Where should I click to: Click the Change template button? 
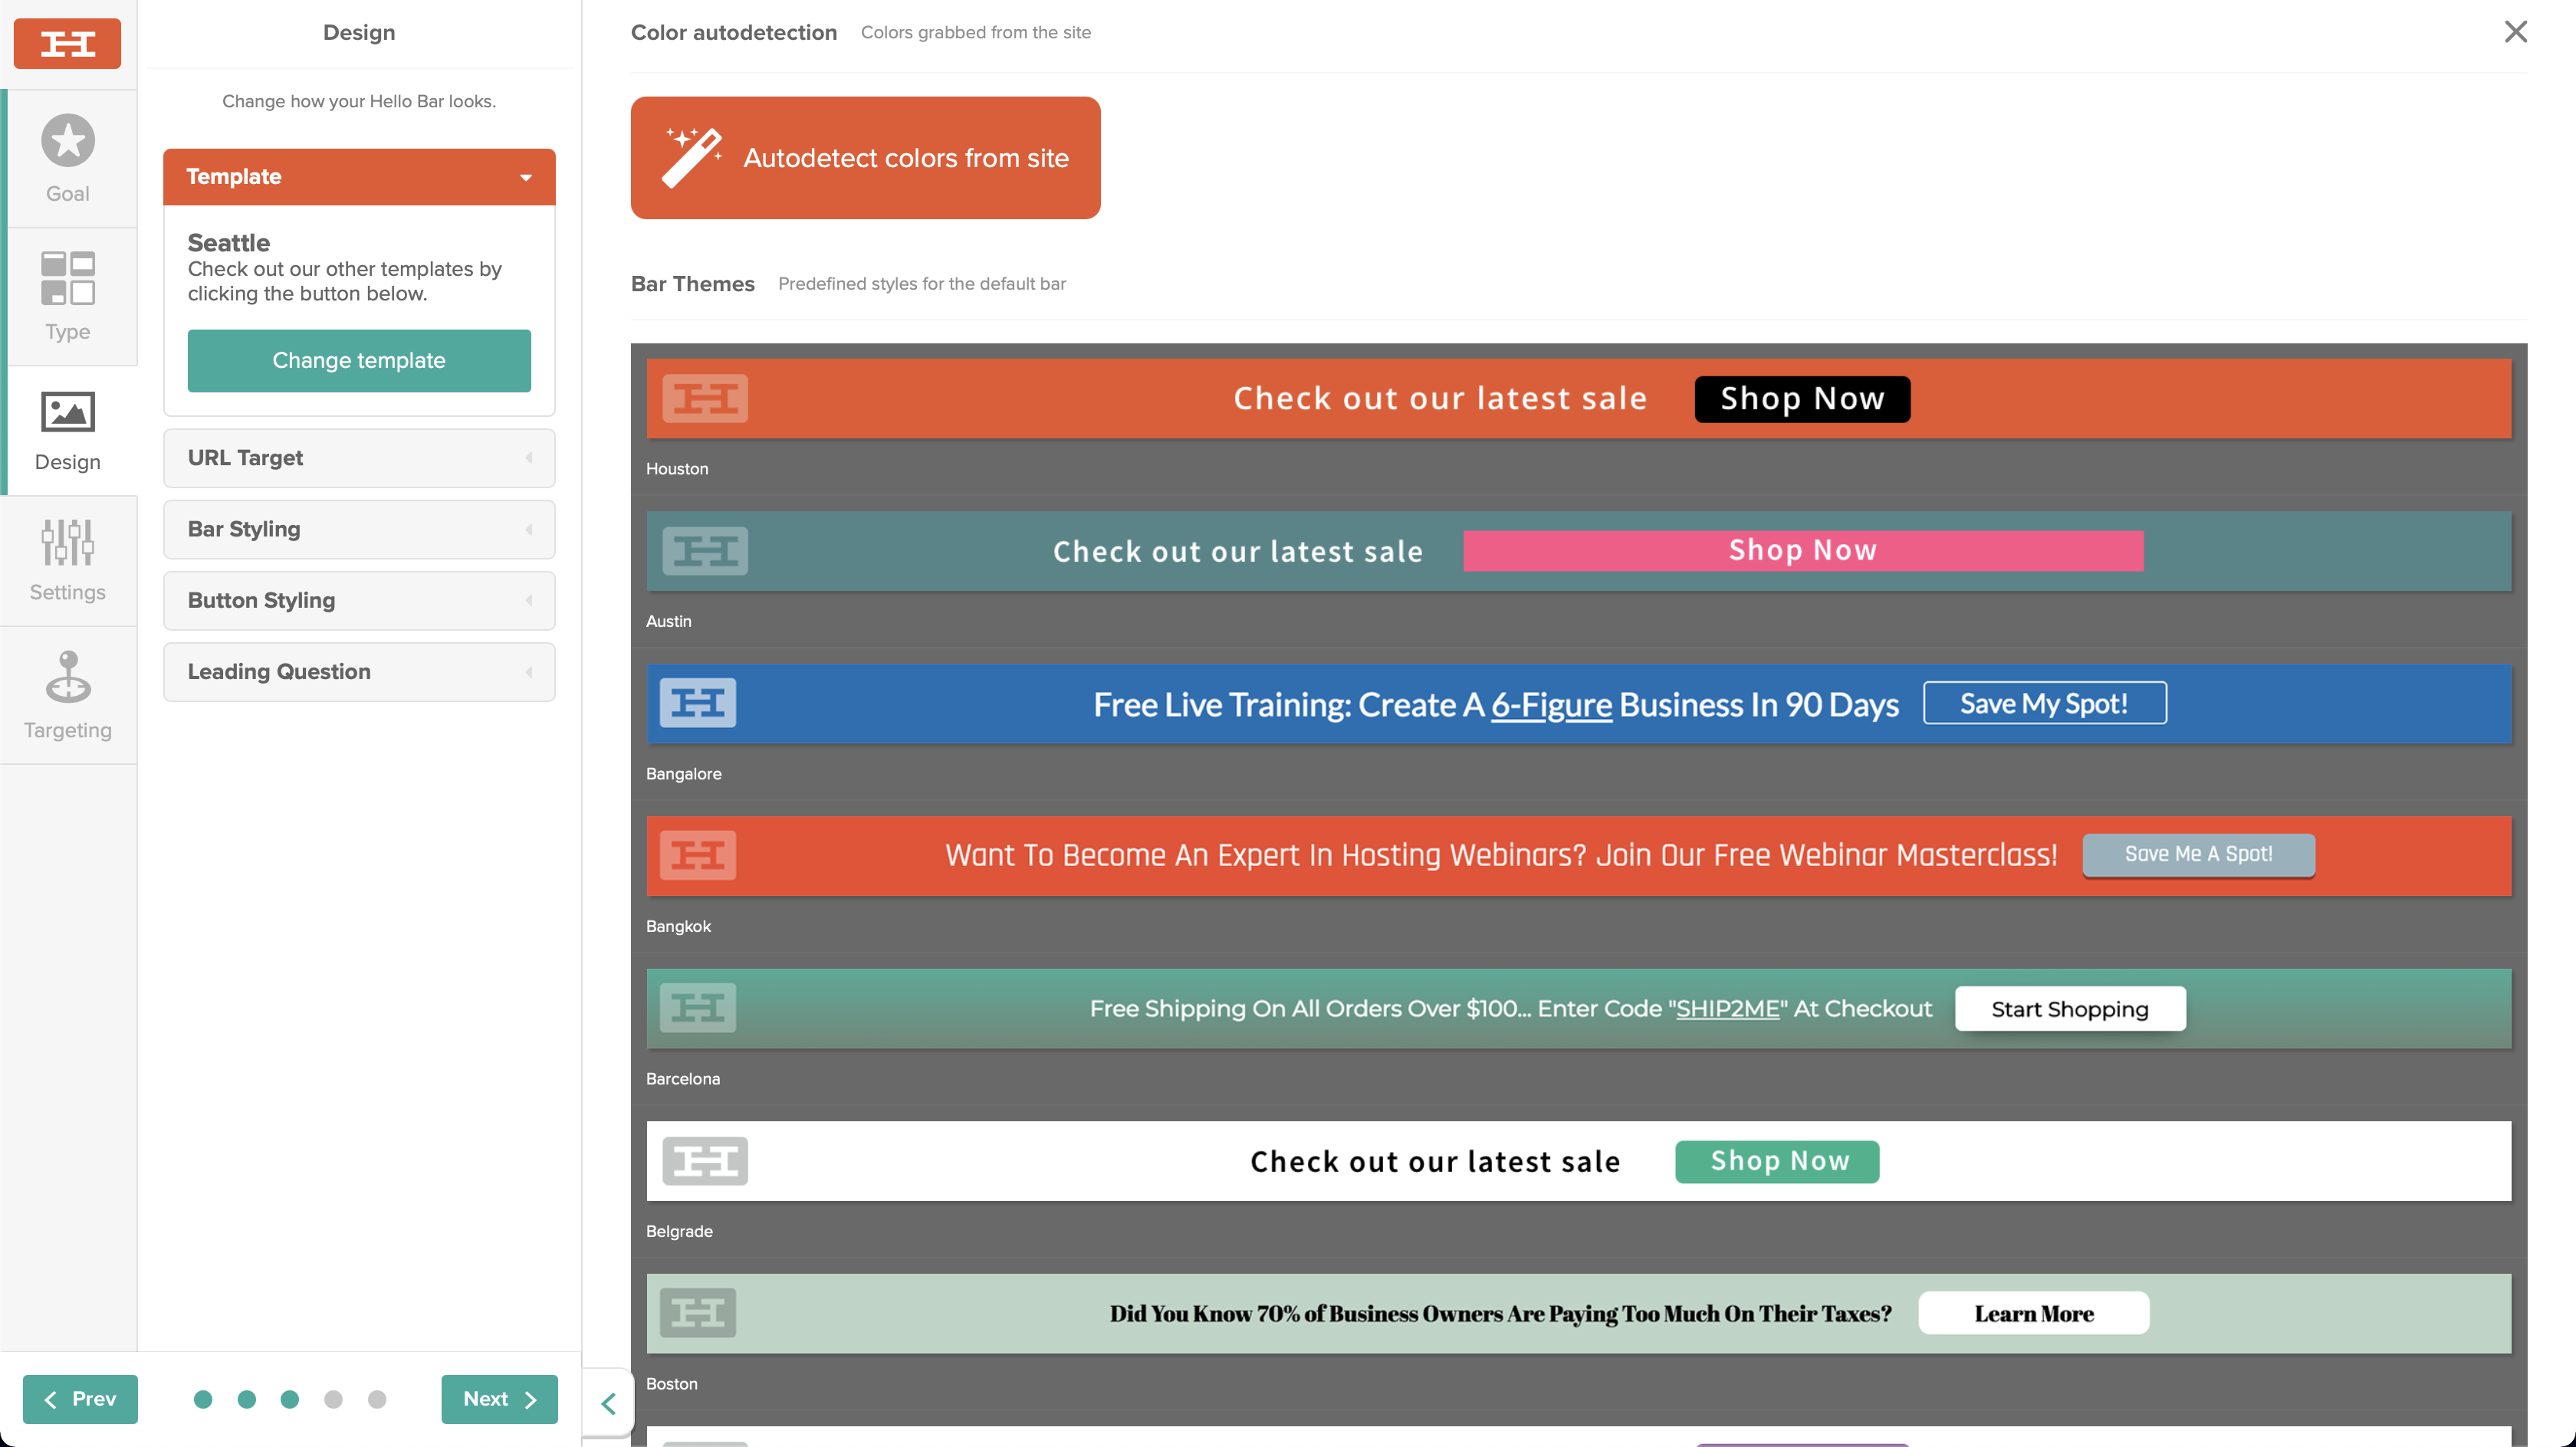[x=359, y=361]
